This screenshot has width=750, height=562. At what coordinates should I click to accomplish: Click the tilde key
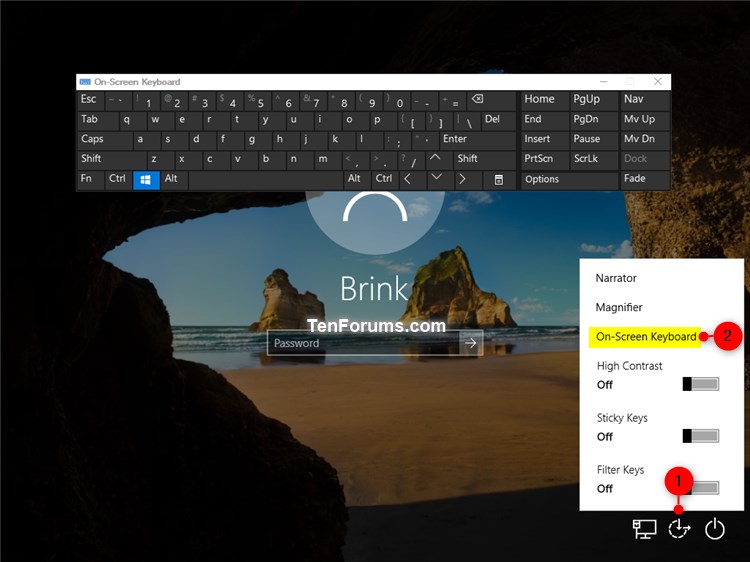coord(118,101)
